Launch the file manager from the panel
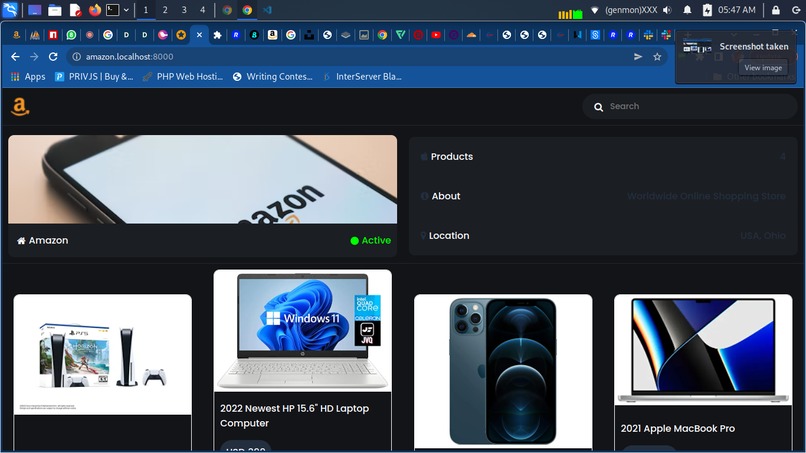Screen dimensions: 806x453 tap(54, 10)
